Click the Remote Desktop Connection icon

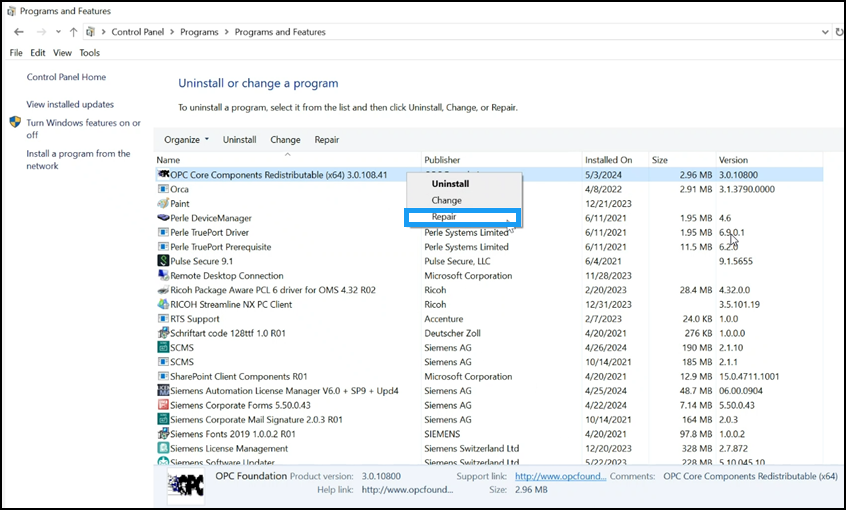[163, 276]
